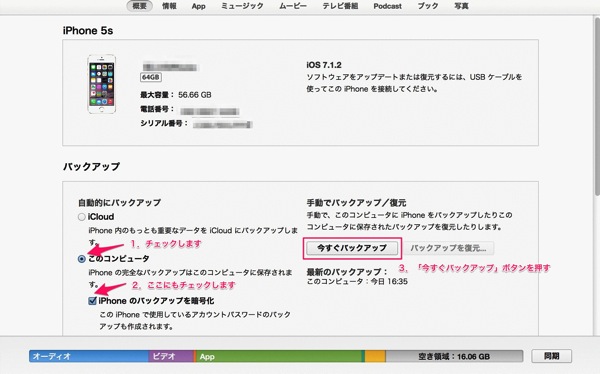Open the ブック tab
This screenshot has width=600, height=374.
(x=428, y=6)
